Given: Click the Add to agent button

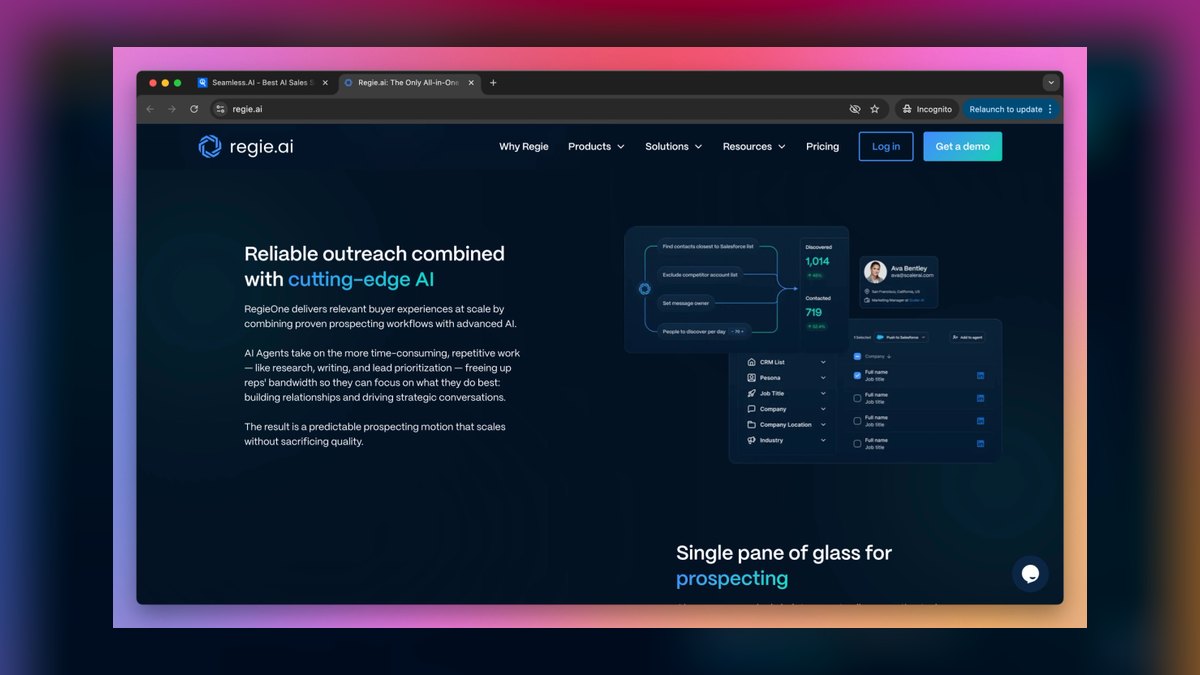Looking at the screenshot, I should click(968, 338).
